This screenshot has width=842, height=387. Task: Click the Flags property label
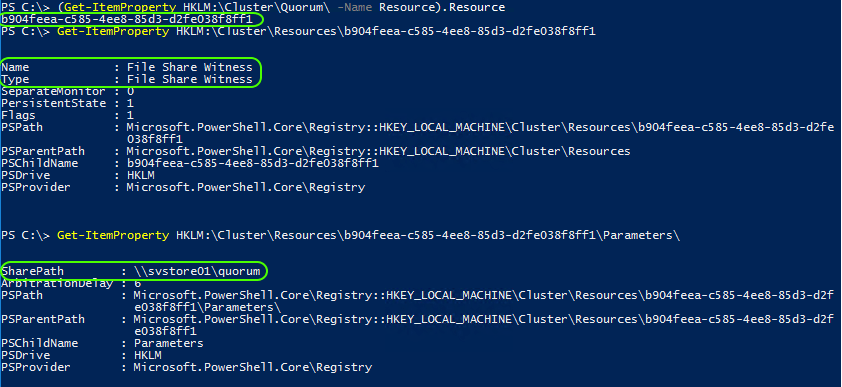tap(18, 115)
